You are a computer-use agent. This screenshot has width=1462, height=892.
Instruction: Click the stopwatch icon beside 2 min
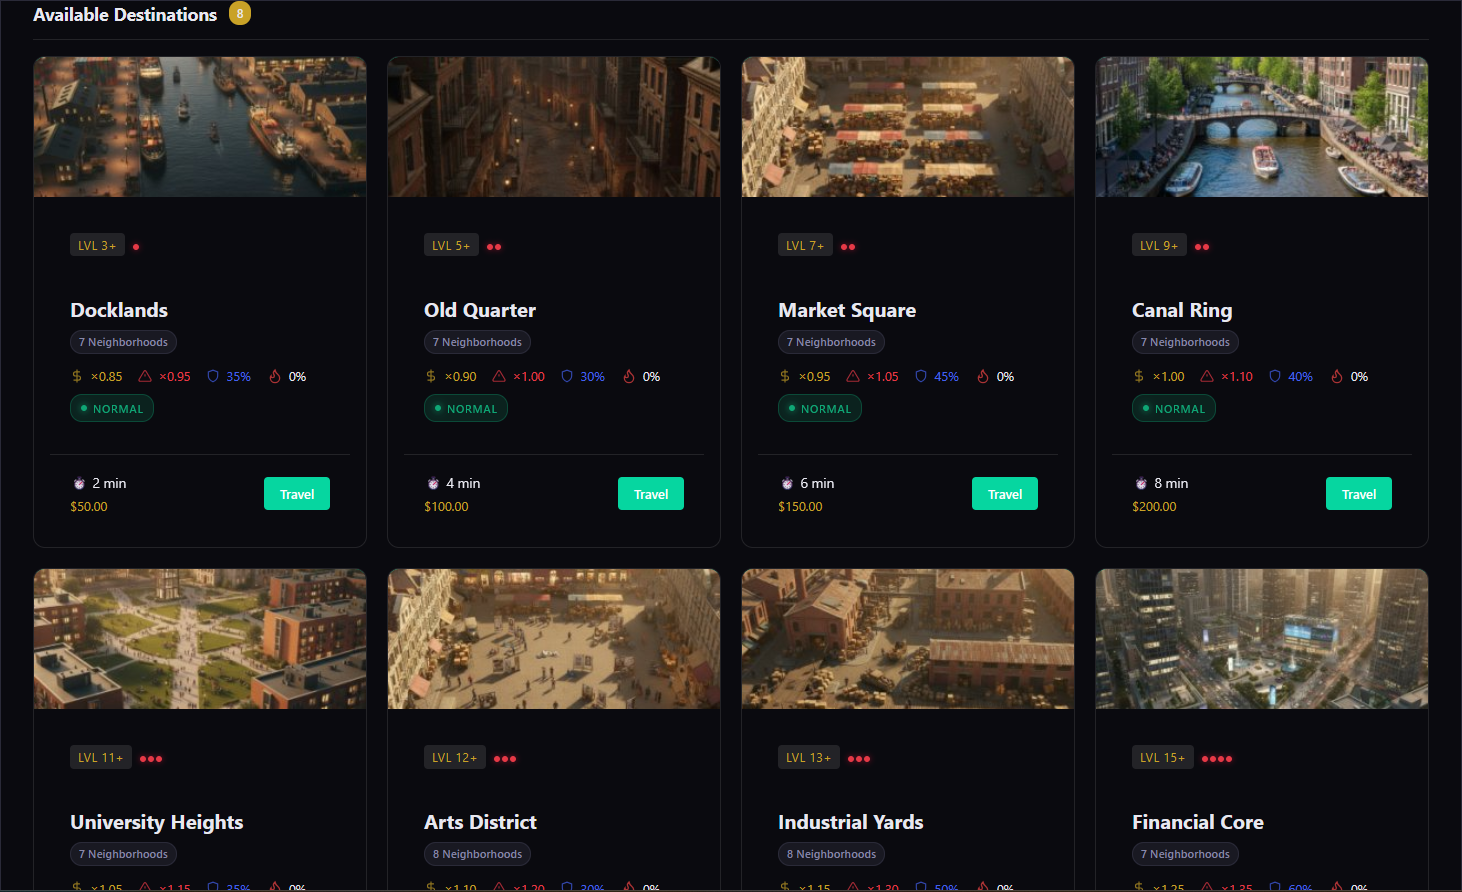[79, 484]
